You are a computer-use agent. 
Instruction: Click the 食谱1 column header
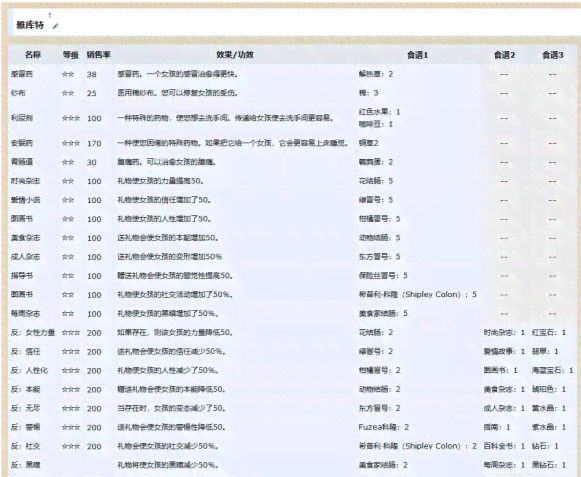418,55
